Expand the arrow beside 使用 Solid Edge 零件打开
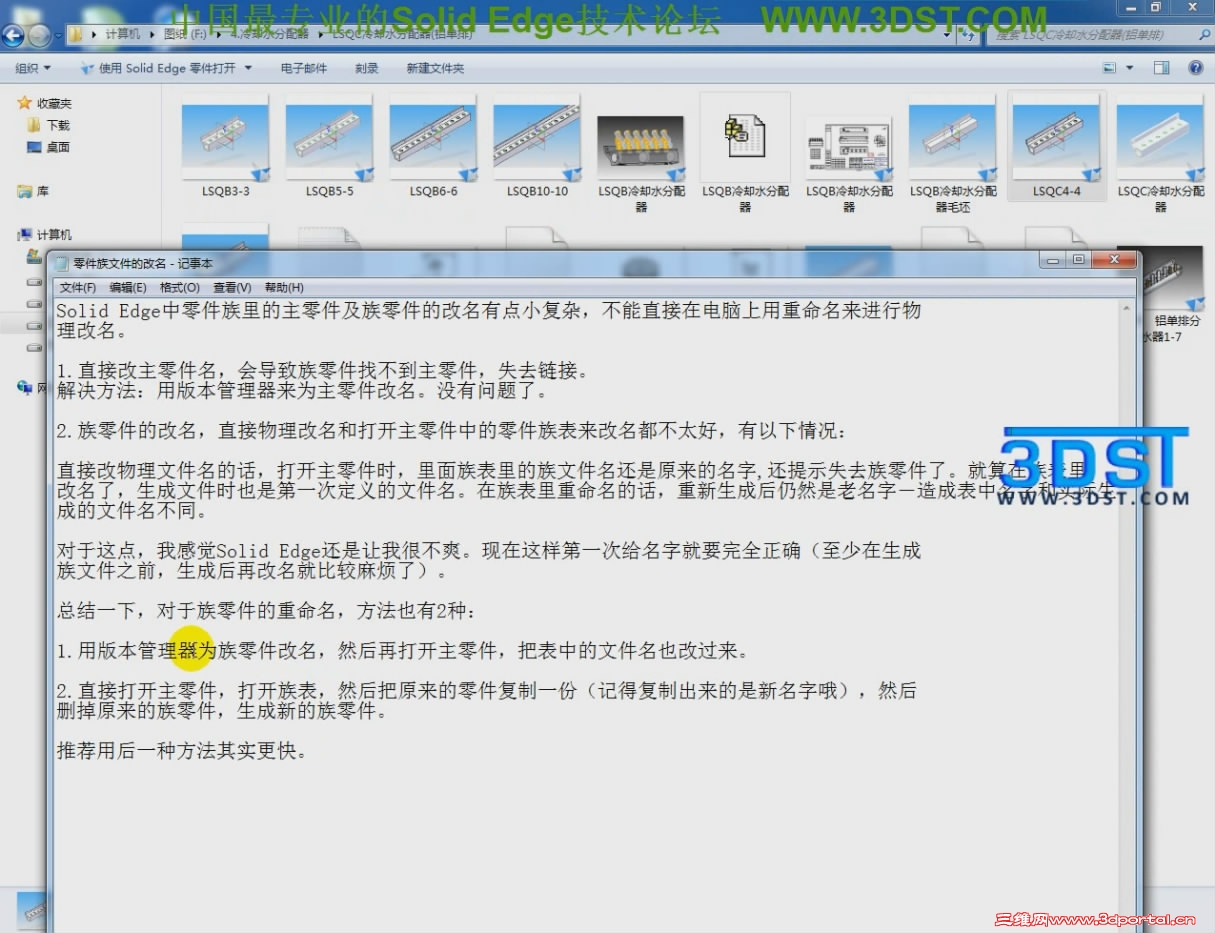This screenshot has height=933, width=1215. click(x=248, y=68)
